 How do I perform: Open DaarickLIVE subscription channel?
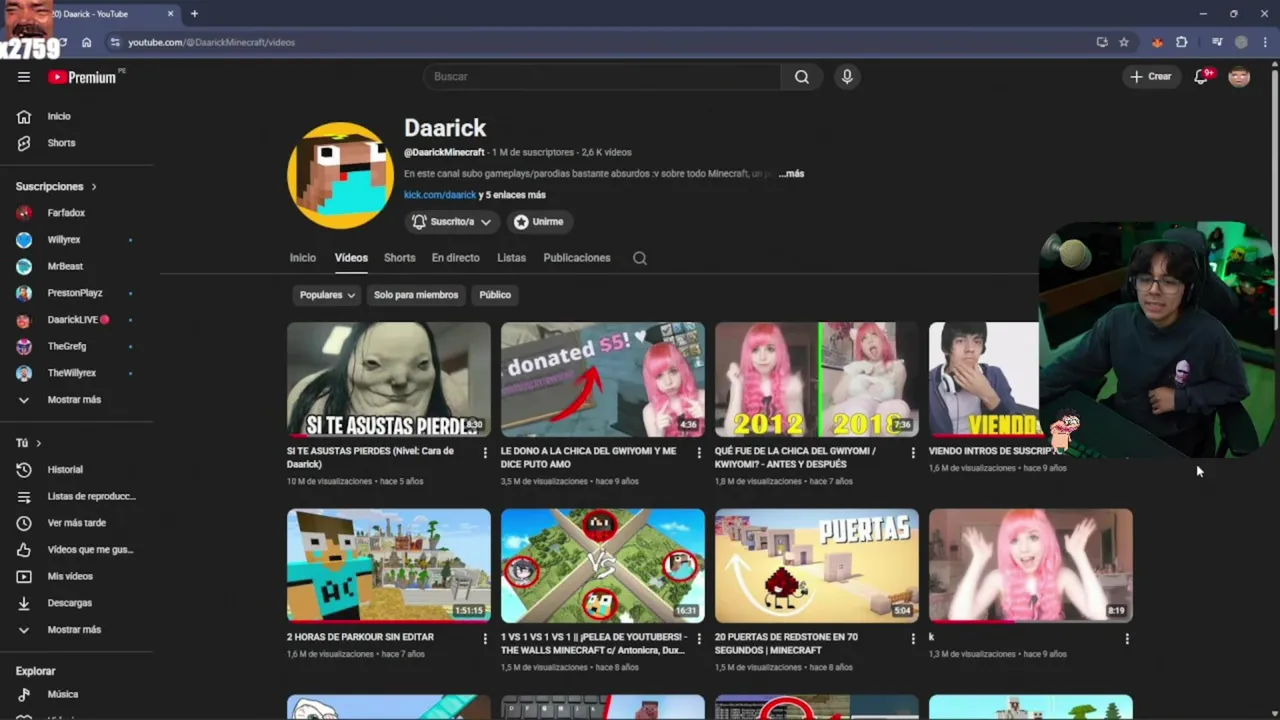[76, 320]
